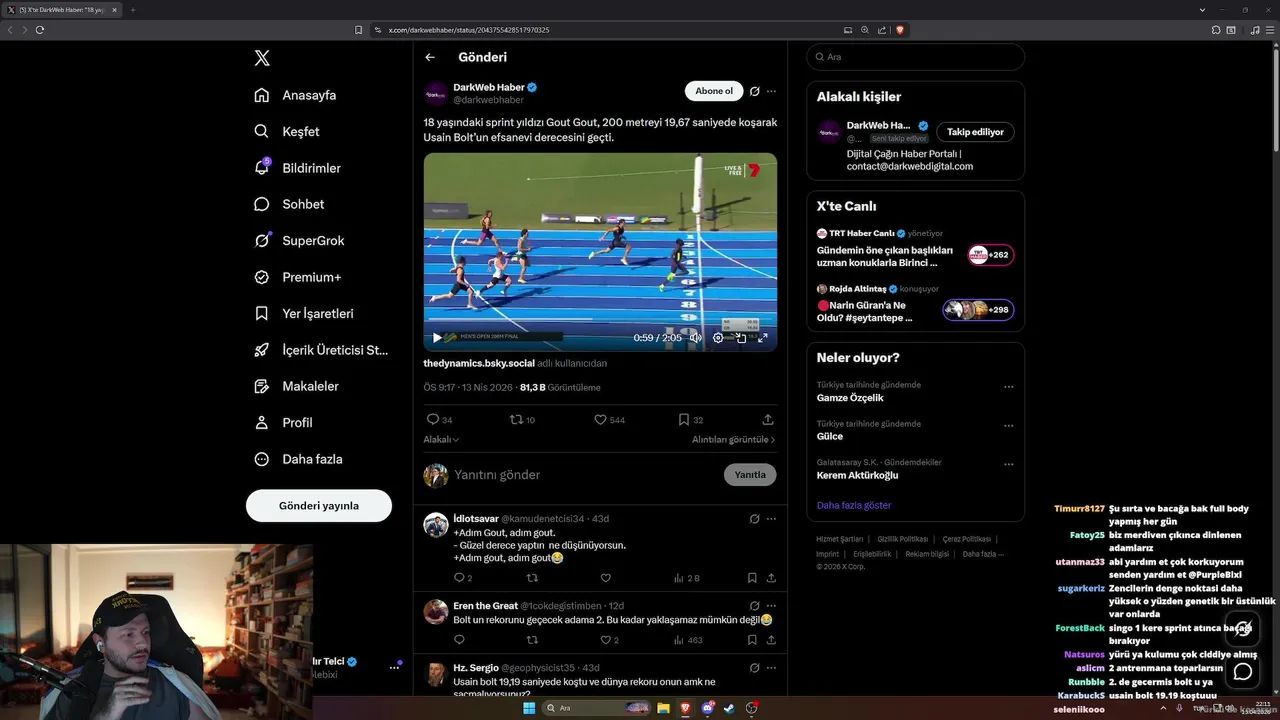Bookmark Eren the Great's reply
The image size is (1280, 720).
752,640
